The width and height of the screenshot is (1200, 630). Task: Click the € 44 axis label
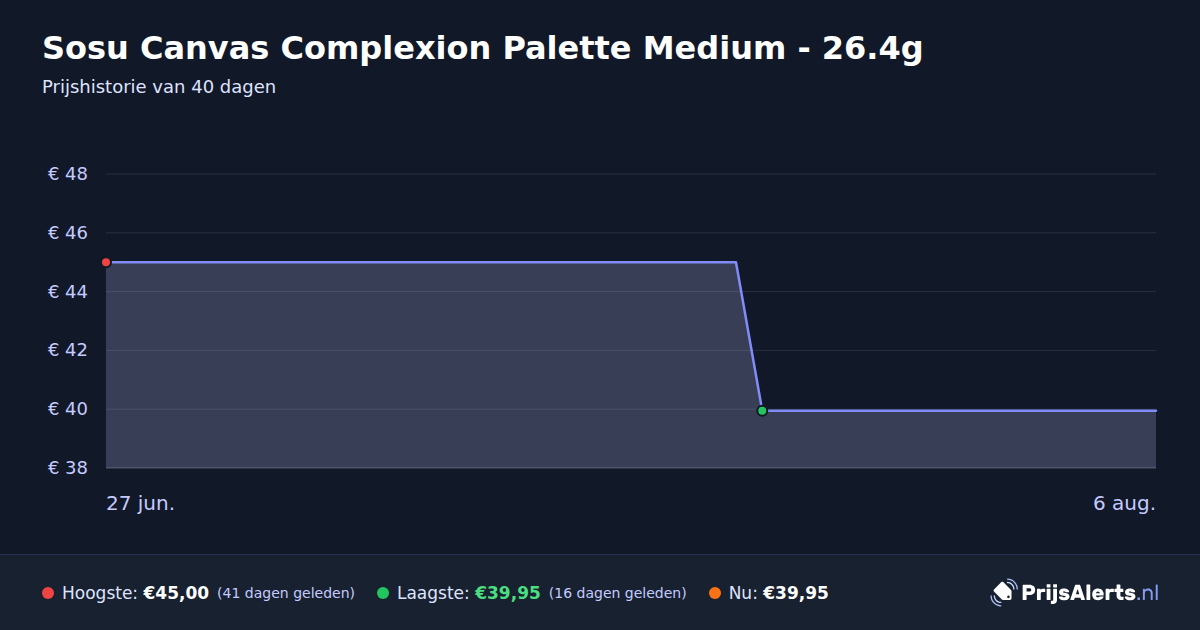(x=68, y=292)
